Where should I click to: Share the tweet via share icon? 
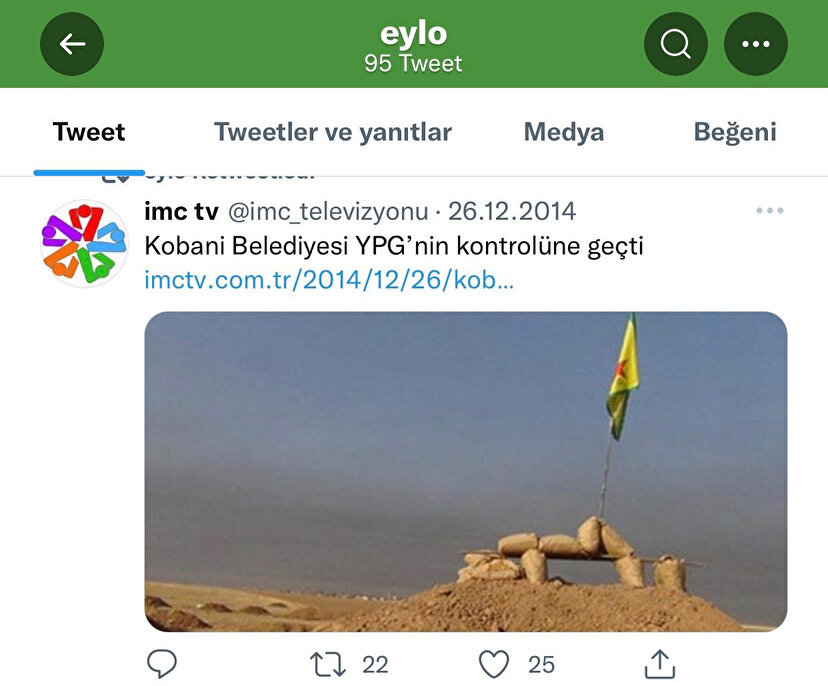pos(660,664)
